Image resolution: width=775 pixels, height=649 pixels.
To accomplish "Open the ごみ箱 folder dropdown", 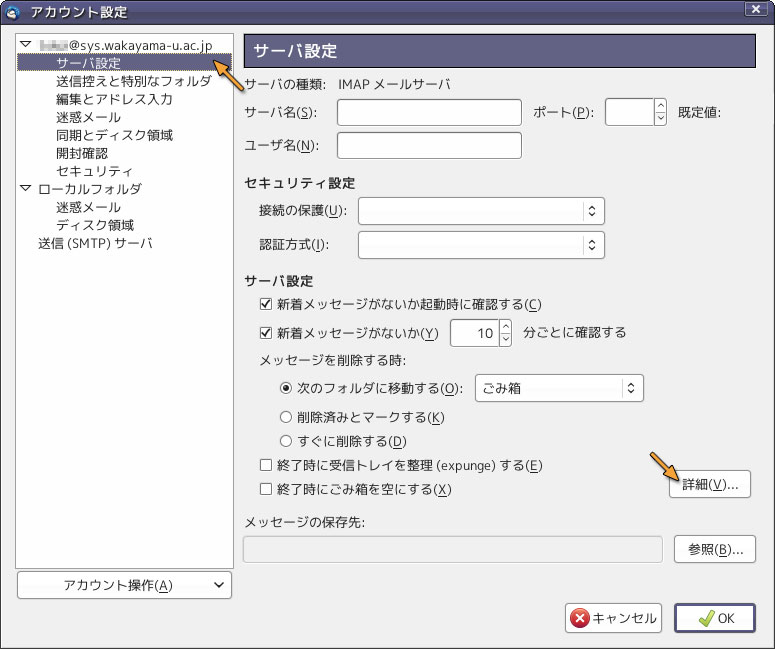I will 559,388.
